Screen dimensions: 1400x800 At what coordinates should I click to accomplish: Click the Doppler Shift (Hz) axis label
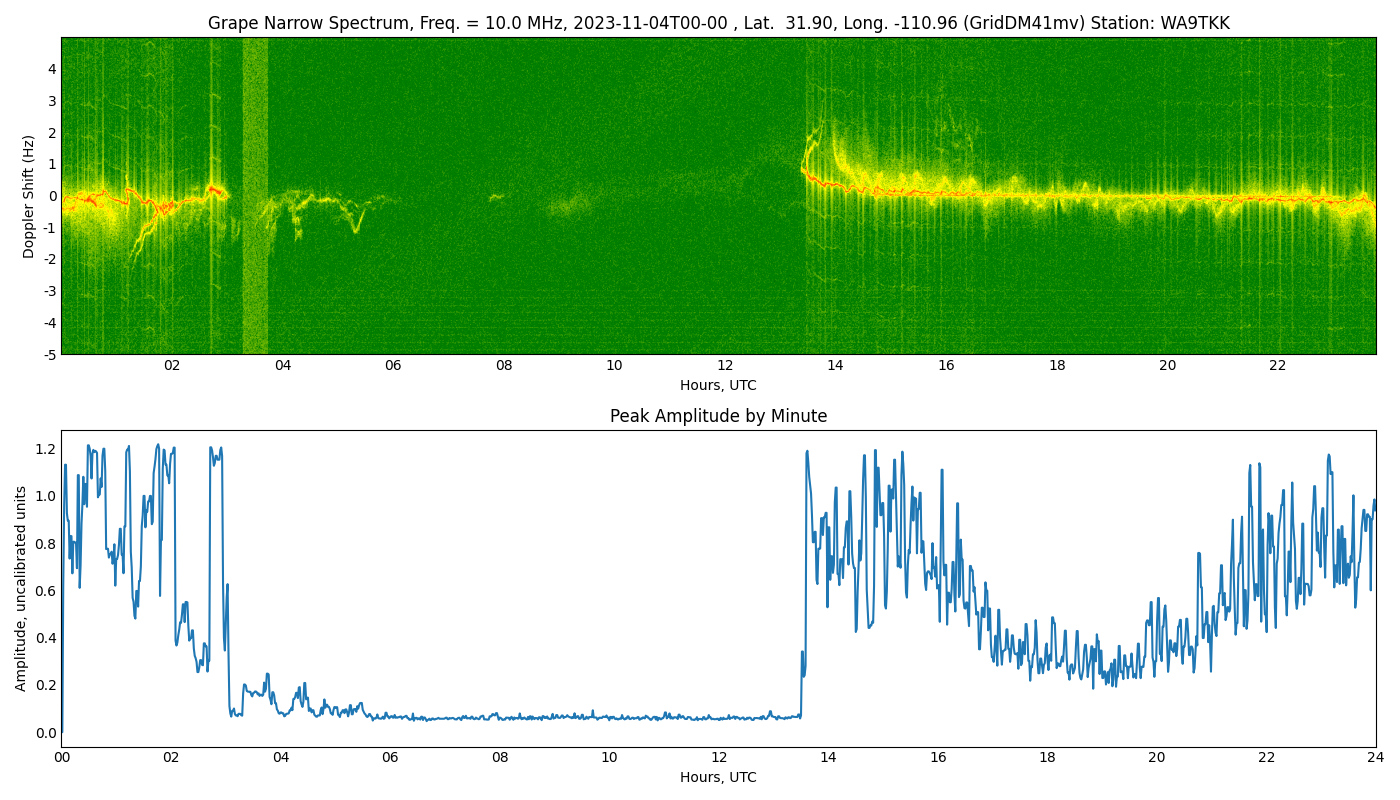tap(29, 196)
